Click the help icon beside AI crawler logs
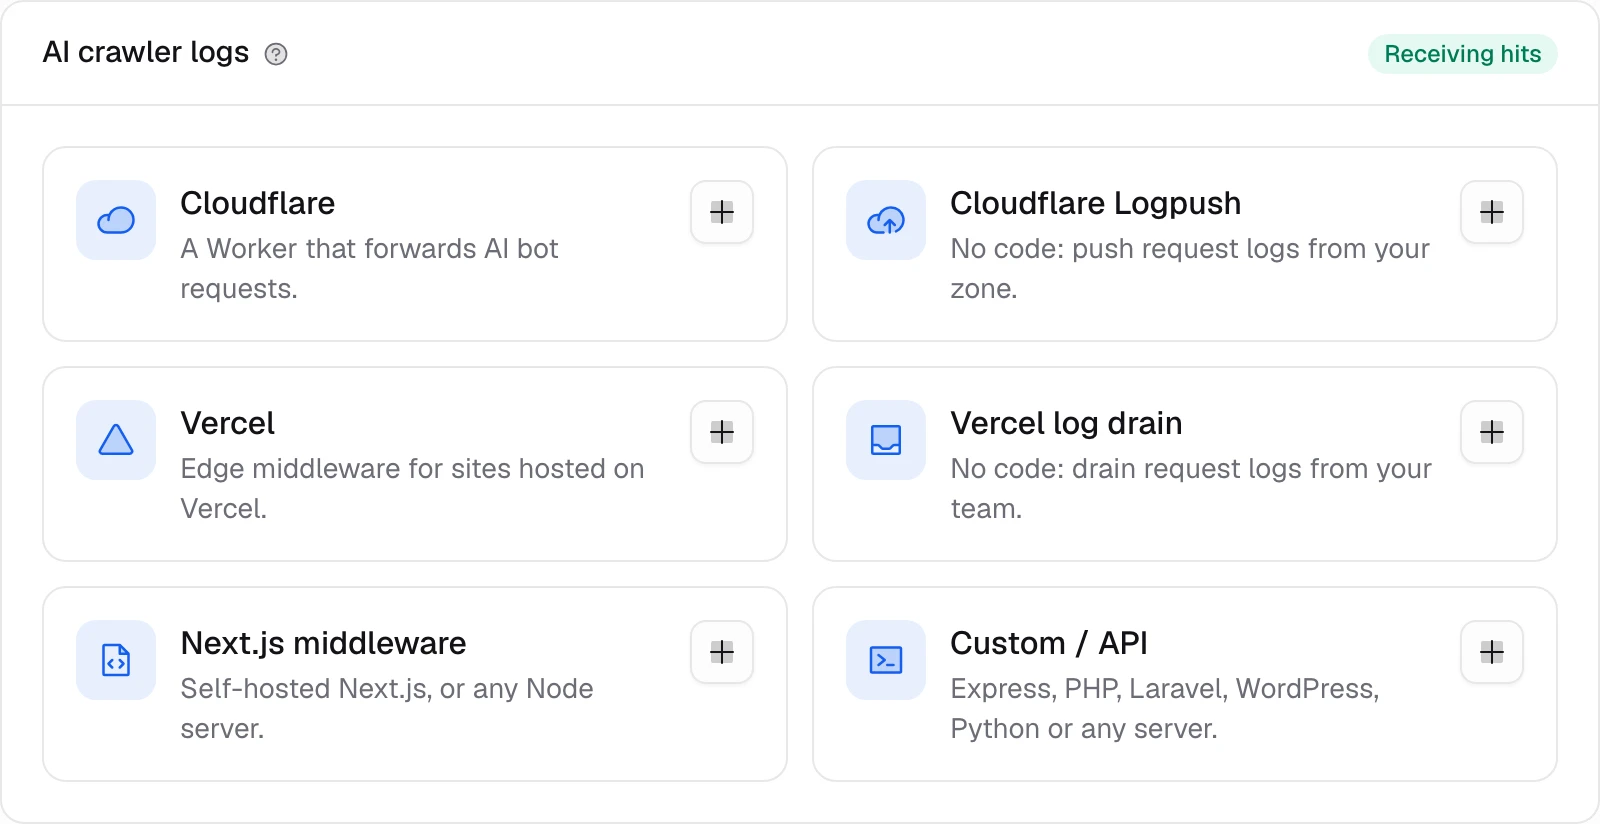Viewport: 1600px width, 824px height. point(276,54)
